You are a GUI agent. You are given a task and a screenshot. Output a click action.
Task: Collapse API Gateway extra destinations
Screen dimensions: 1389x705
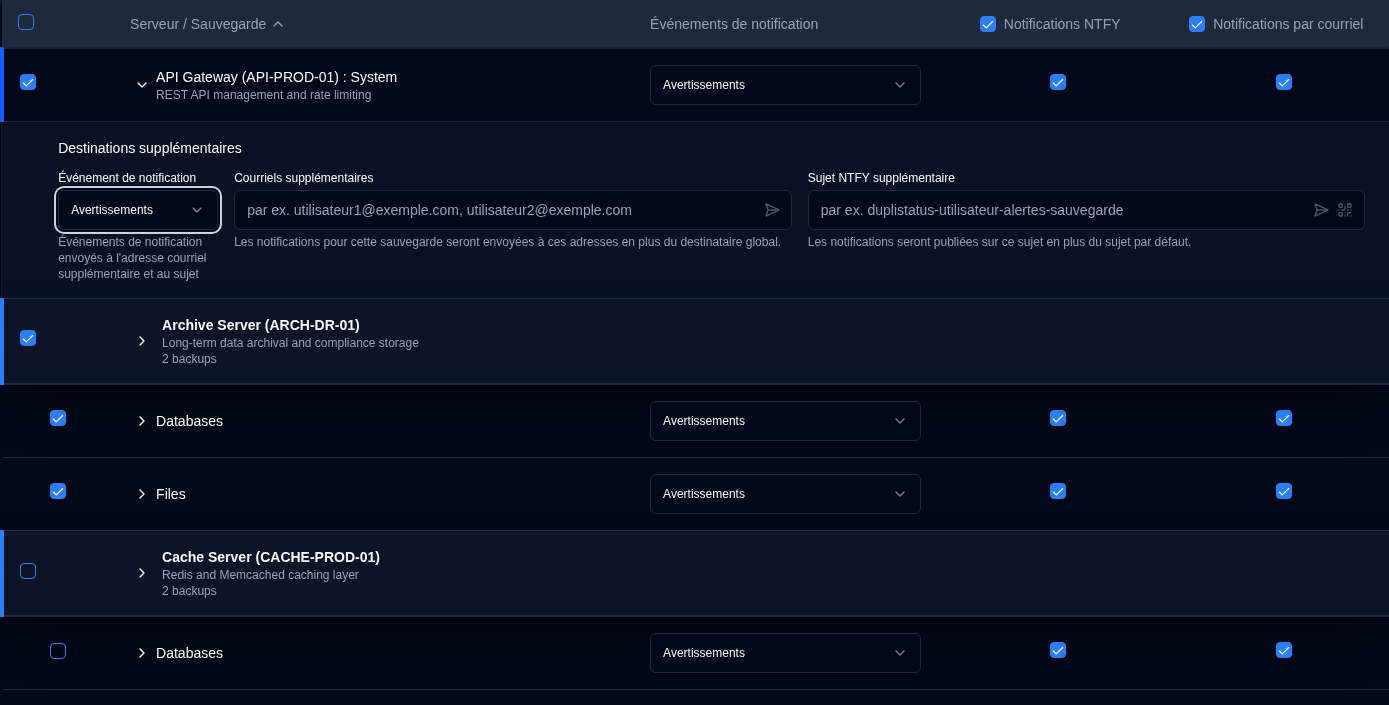(142, 85)
